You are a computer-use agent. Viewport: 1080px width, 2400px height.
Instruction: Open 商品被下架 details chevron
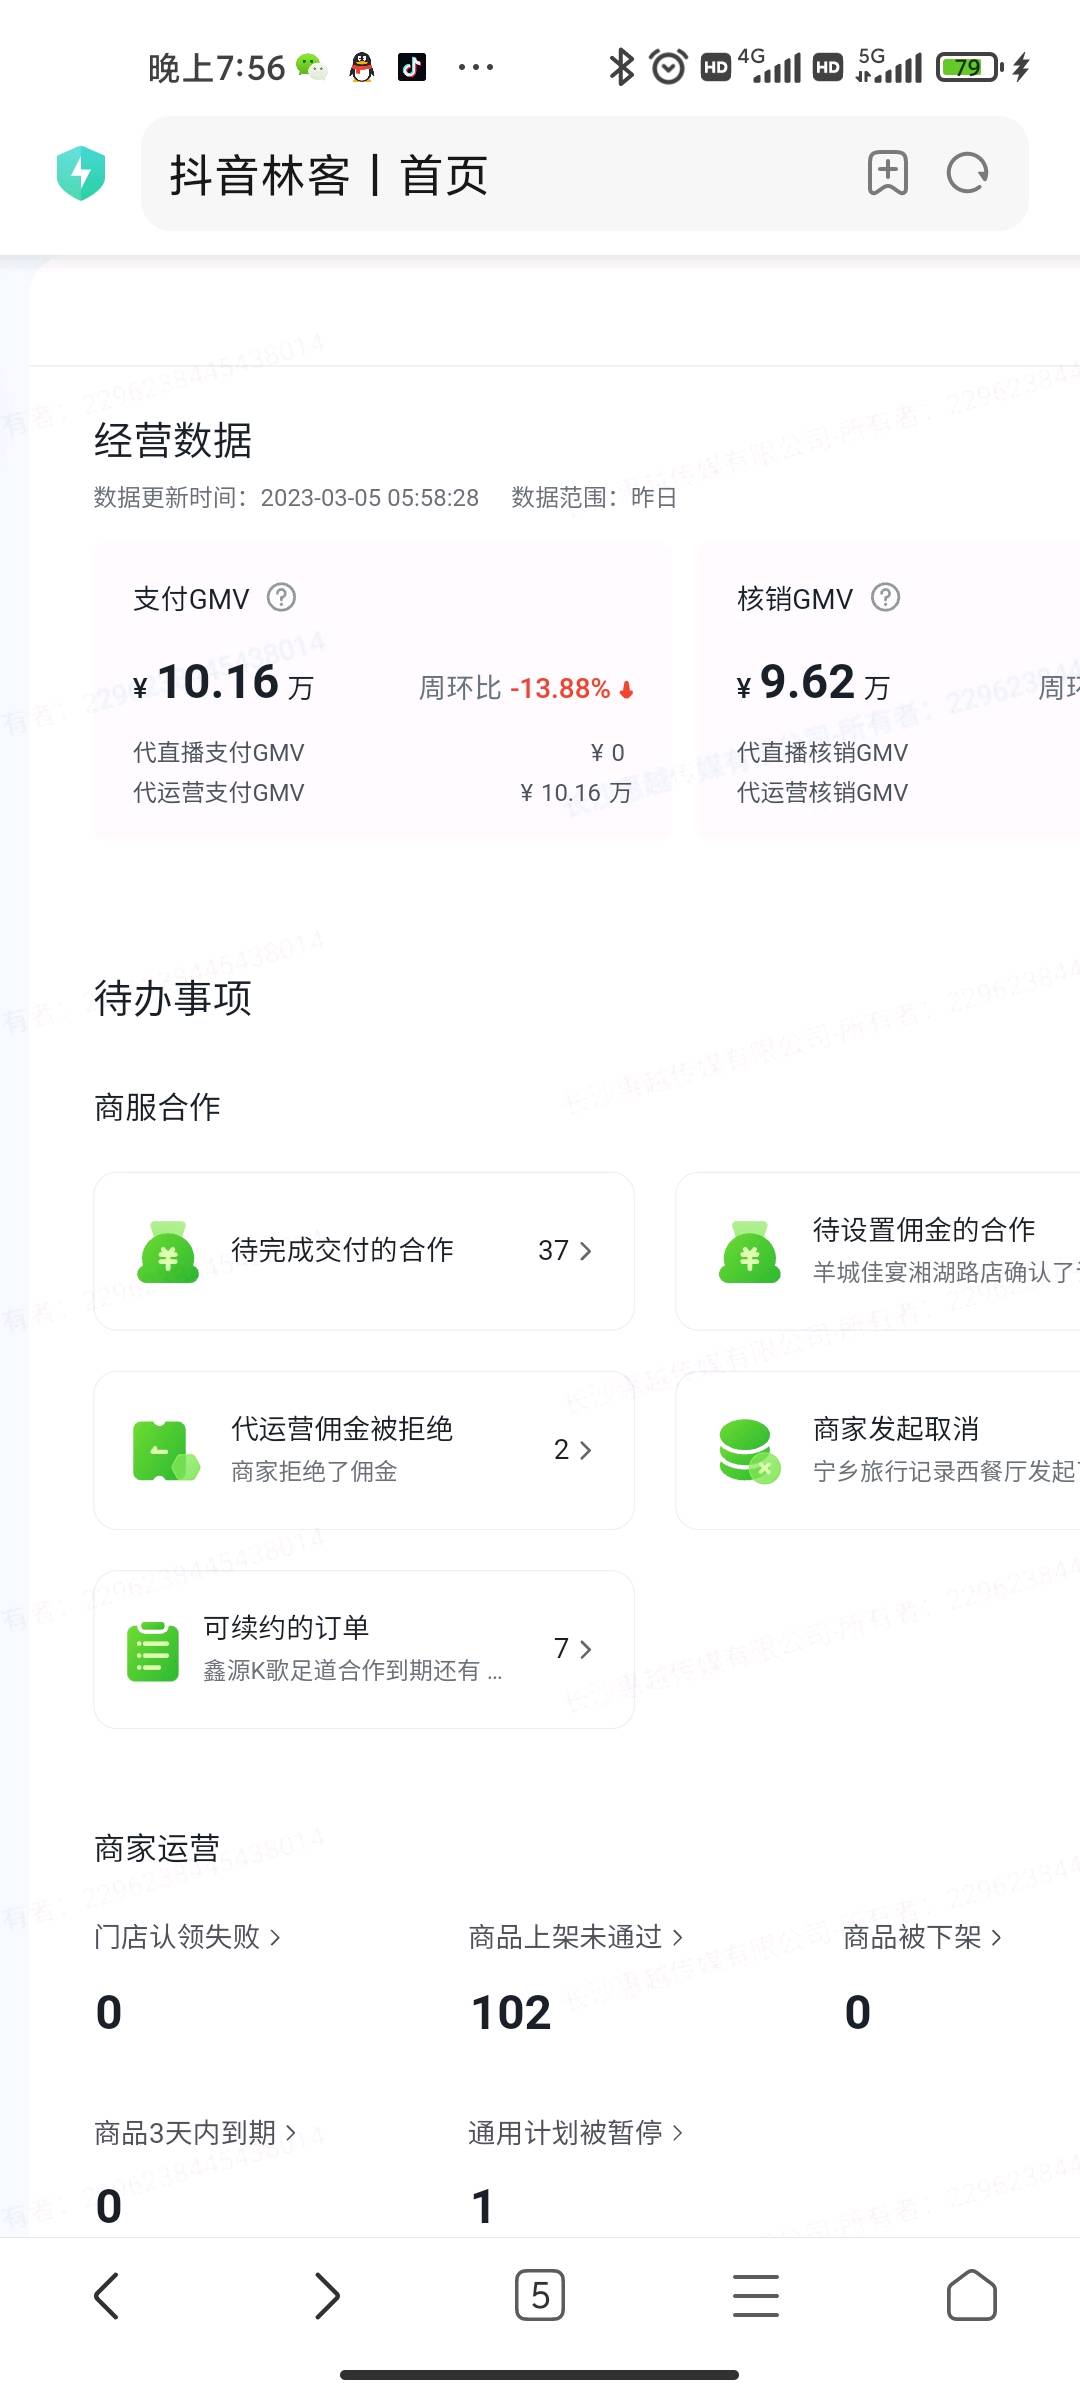pyautogui.click(x=996, y=1938)
